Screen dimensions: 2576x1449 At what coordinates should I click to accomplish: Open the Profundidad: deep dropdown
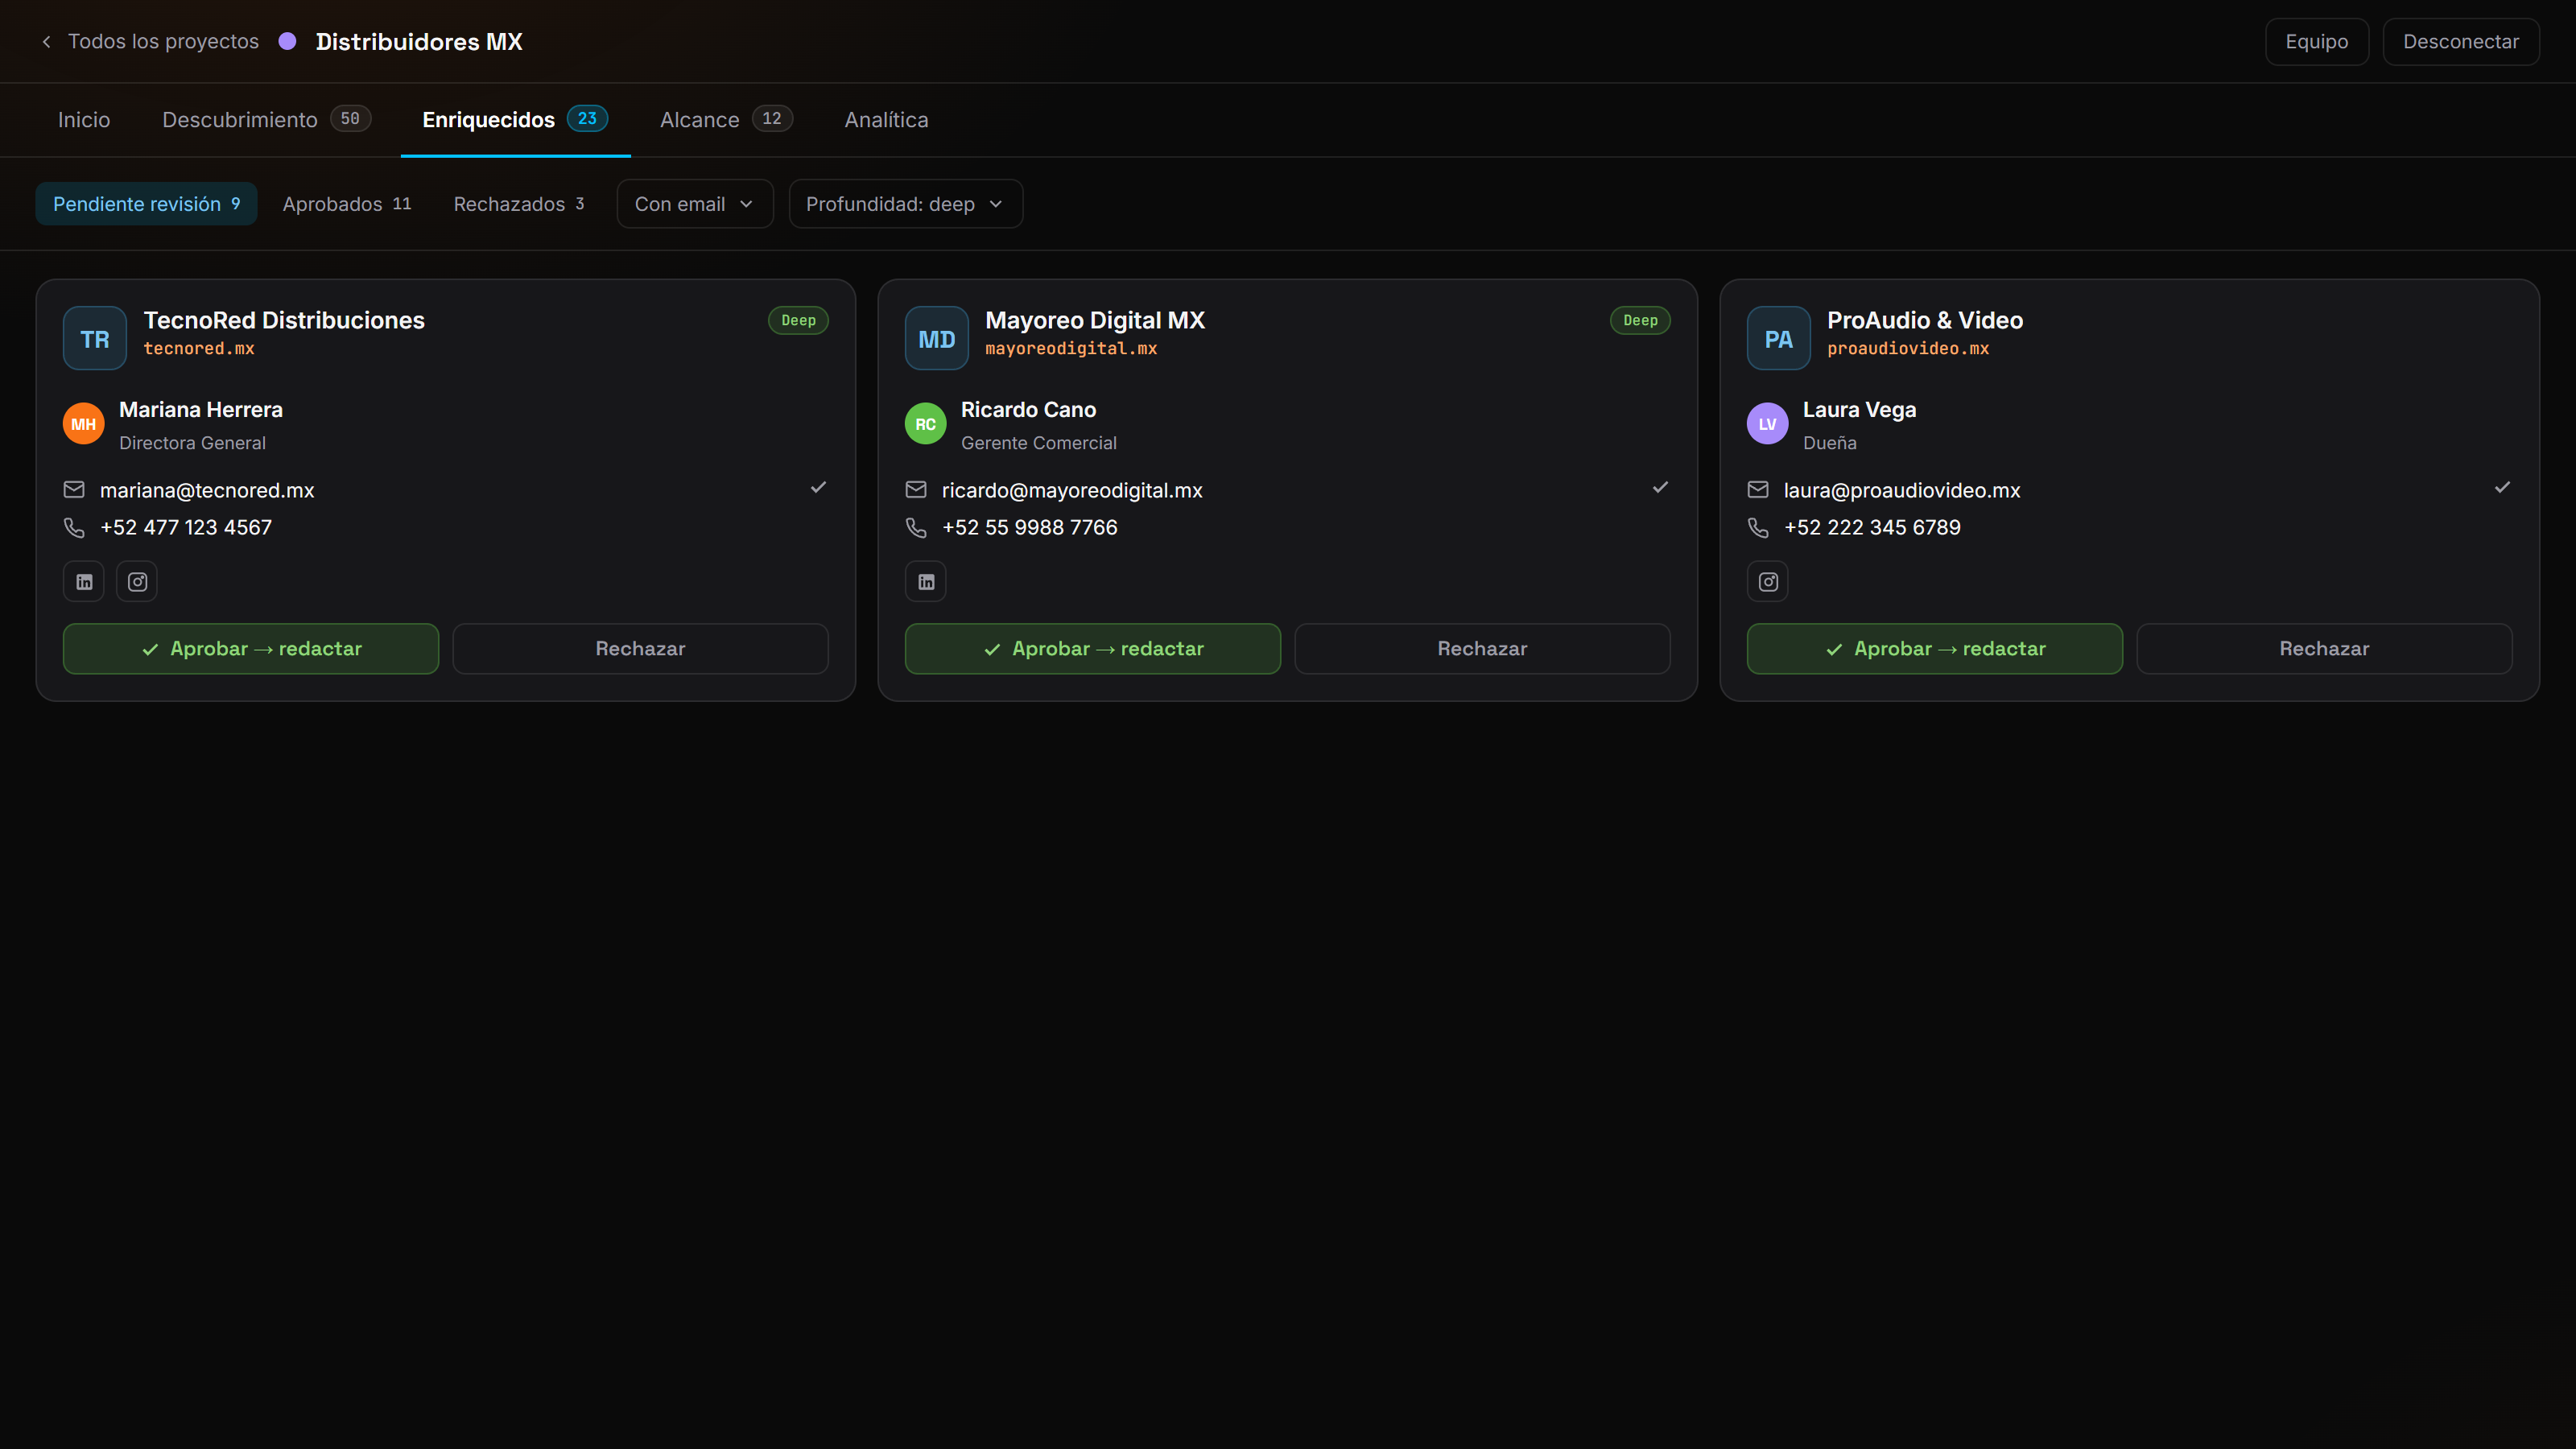(905, 204)
